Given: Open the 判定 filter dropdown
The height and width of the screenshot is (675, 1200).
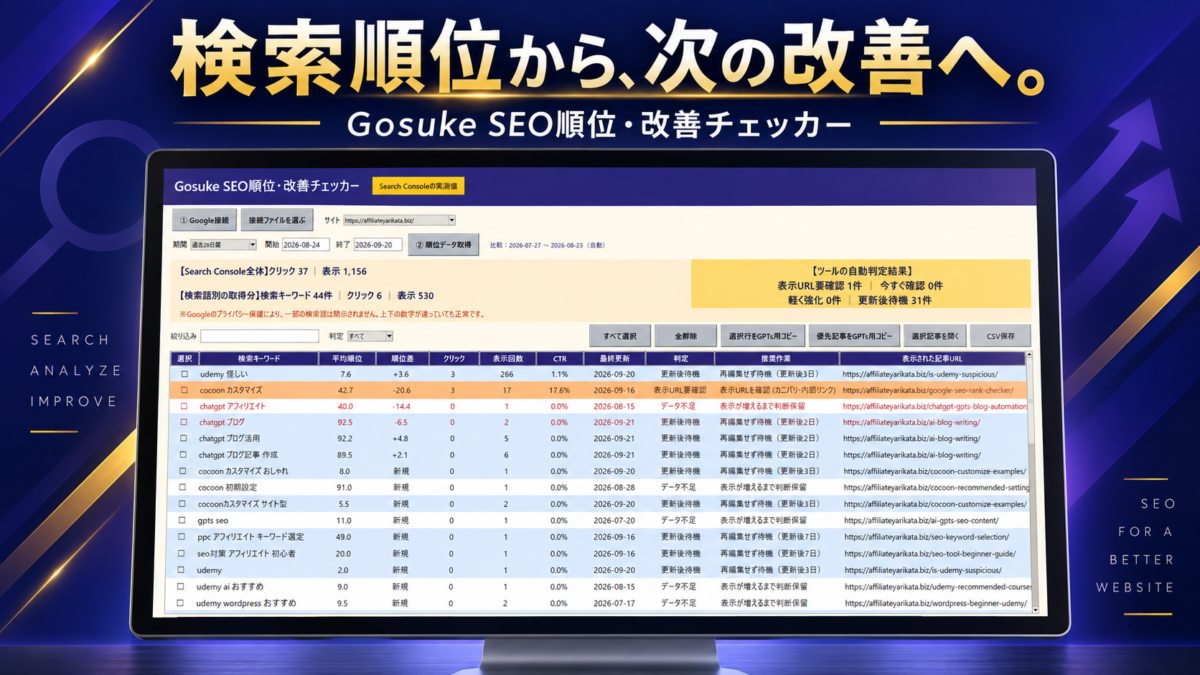Looking at the screenshot, I should (370, 336).
